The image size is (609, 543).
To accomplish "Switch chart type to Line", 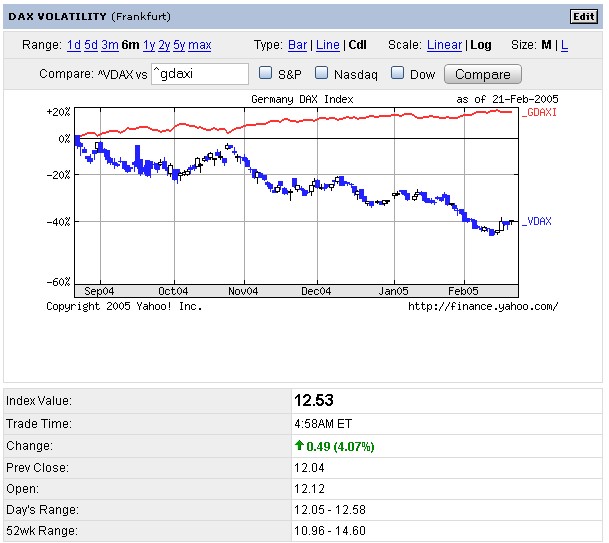I will point(328,45).
